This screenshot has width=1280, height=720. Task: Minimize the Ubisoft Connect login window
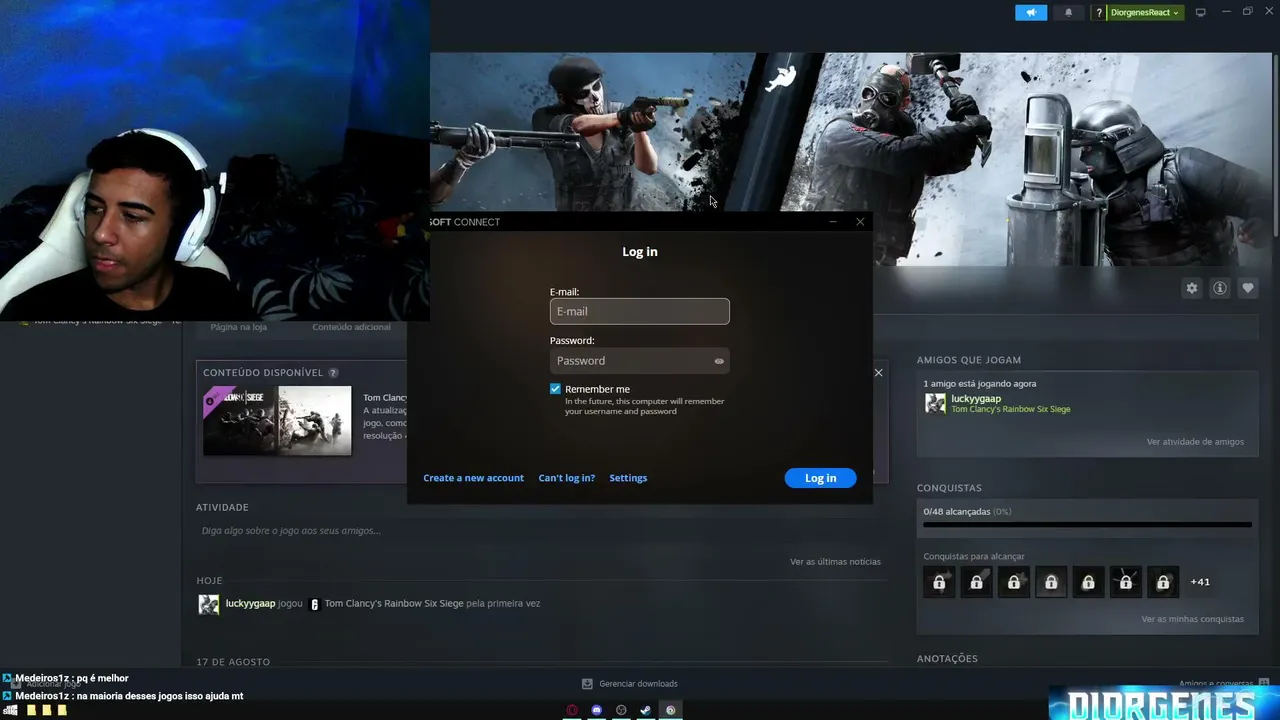[x=833, y=222]
